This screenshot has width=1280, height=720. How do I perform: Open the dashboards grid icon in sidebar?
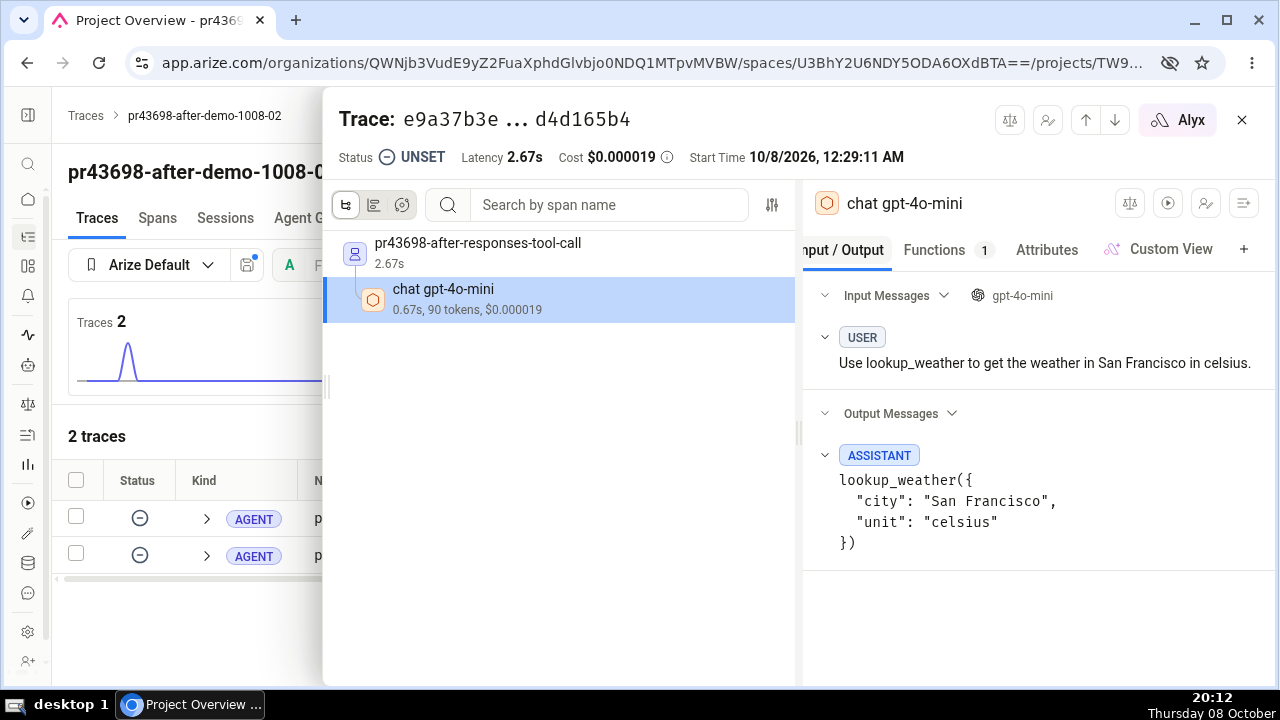[x=28, y=266]
